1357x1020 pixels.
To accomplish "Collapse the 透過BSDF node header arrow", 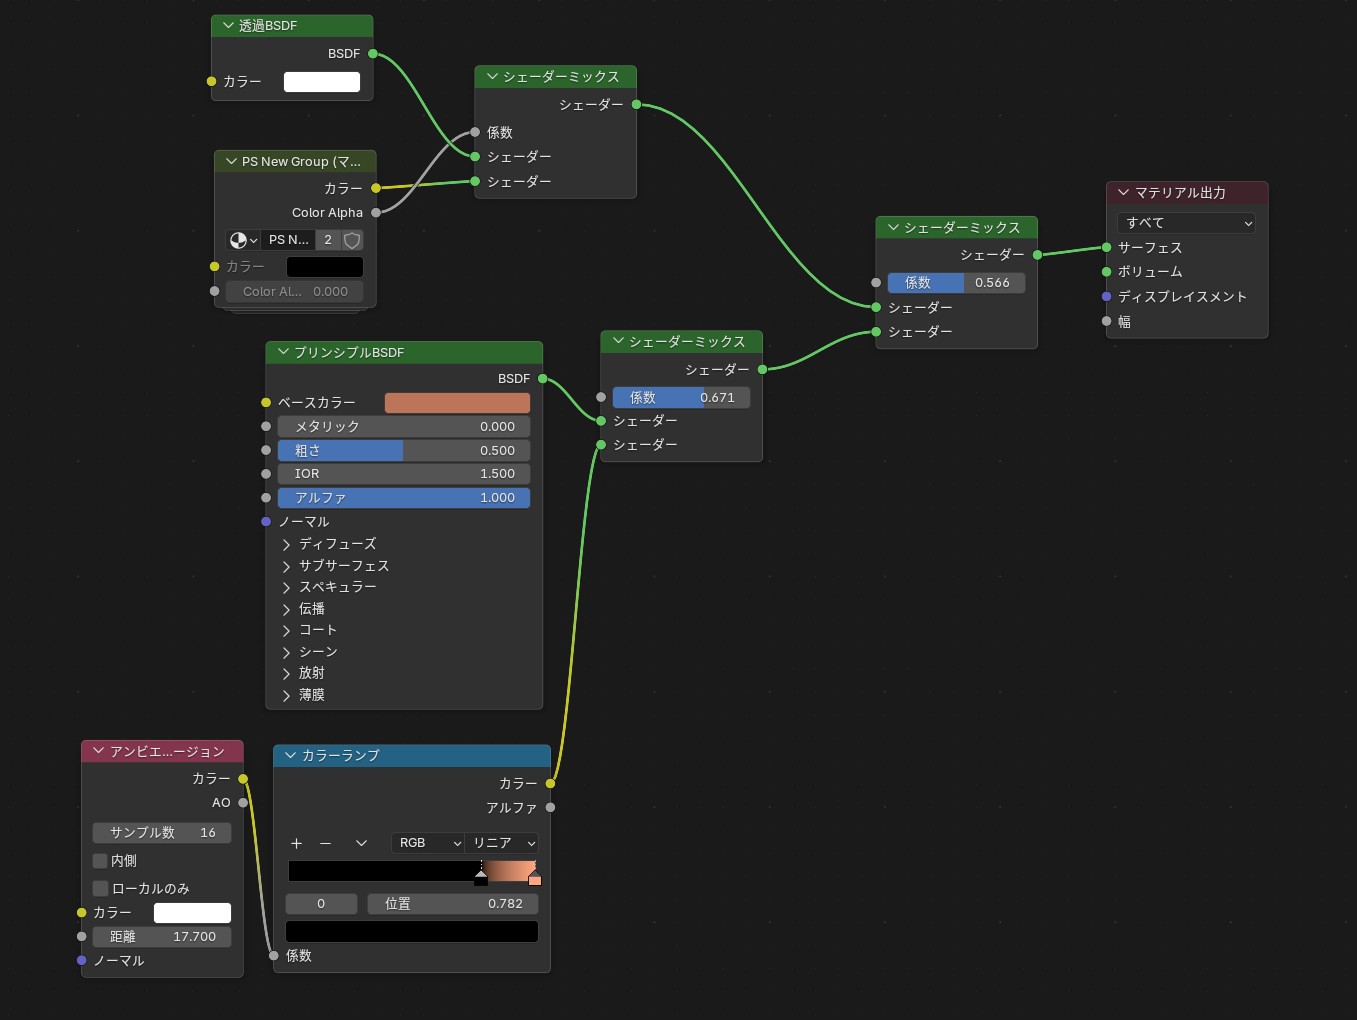I will 229,26.
